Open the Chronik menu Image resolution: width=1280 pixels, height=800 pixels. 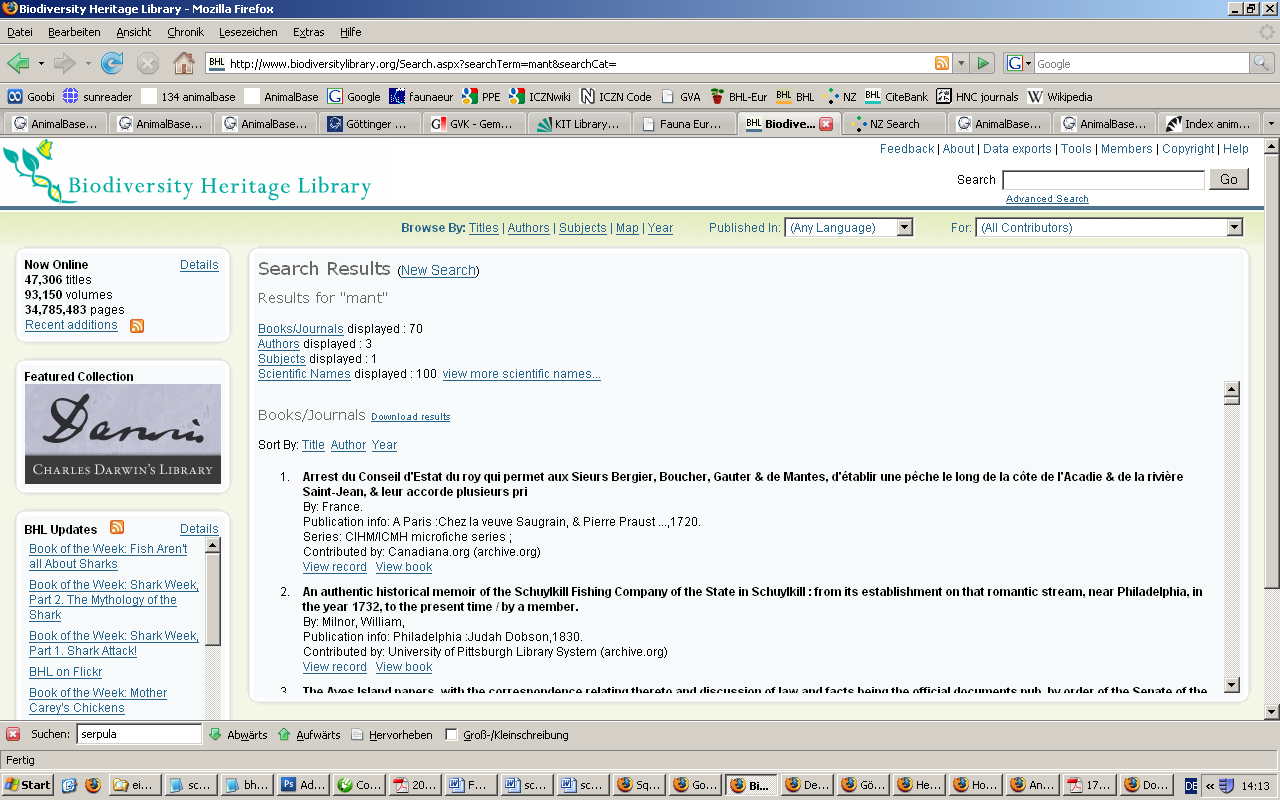click(185, 32)
